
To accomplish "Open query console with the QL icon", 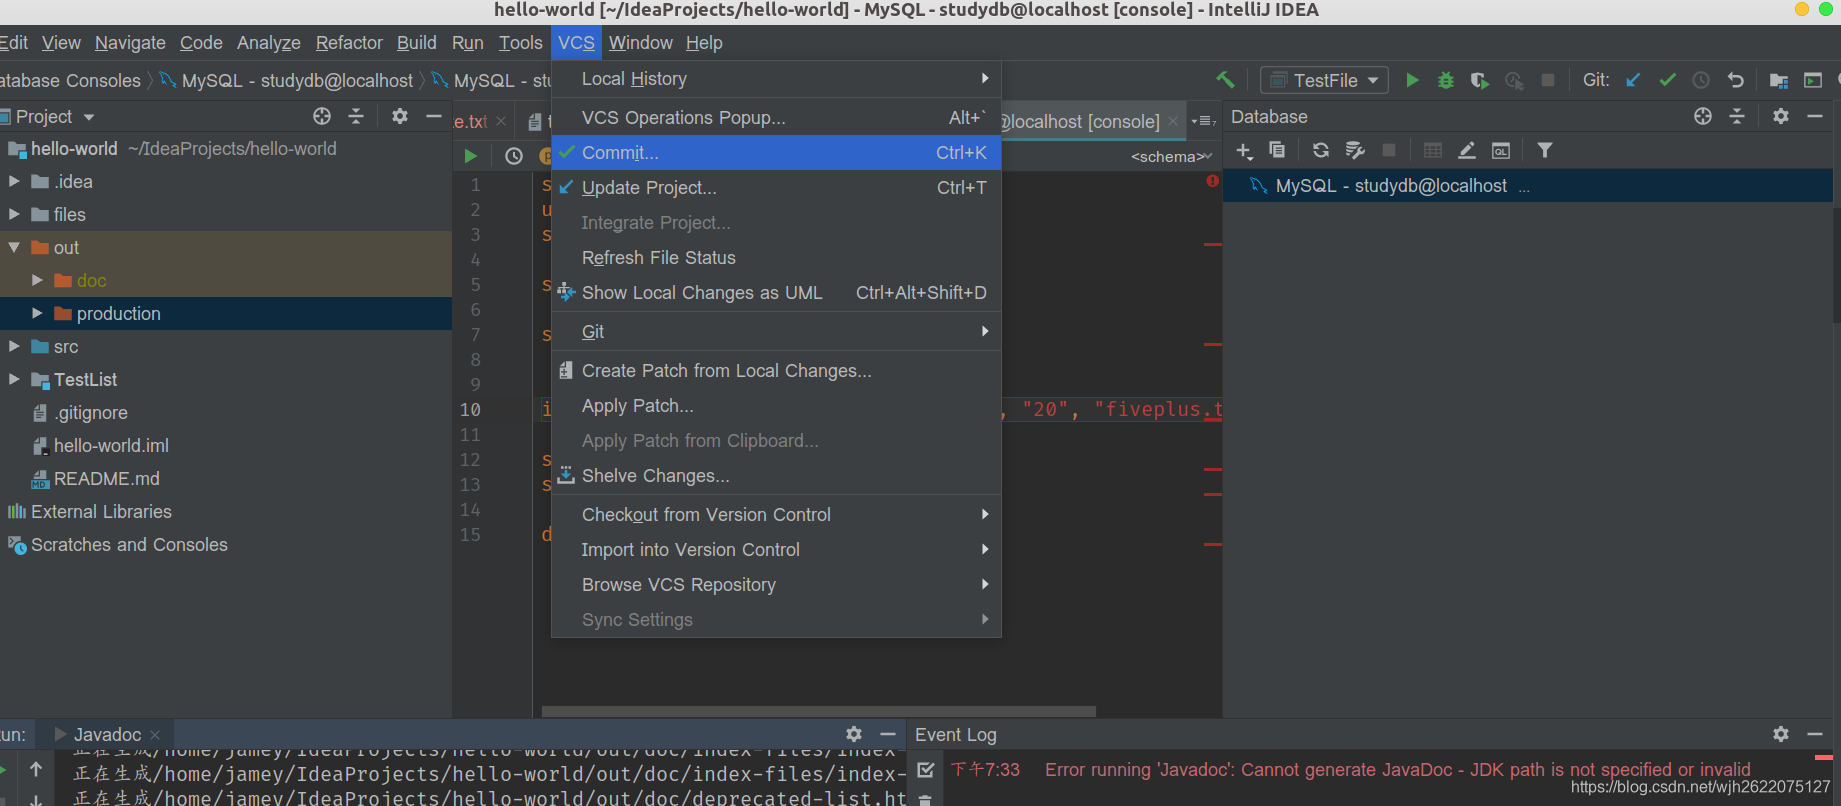I will tap(1501, 150).
